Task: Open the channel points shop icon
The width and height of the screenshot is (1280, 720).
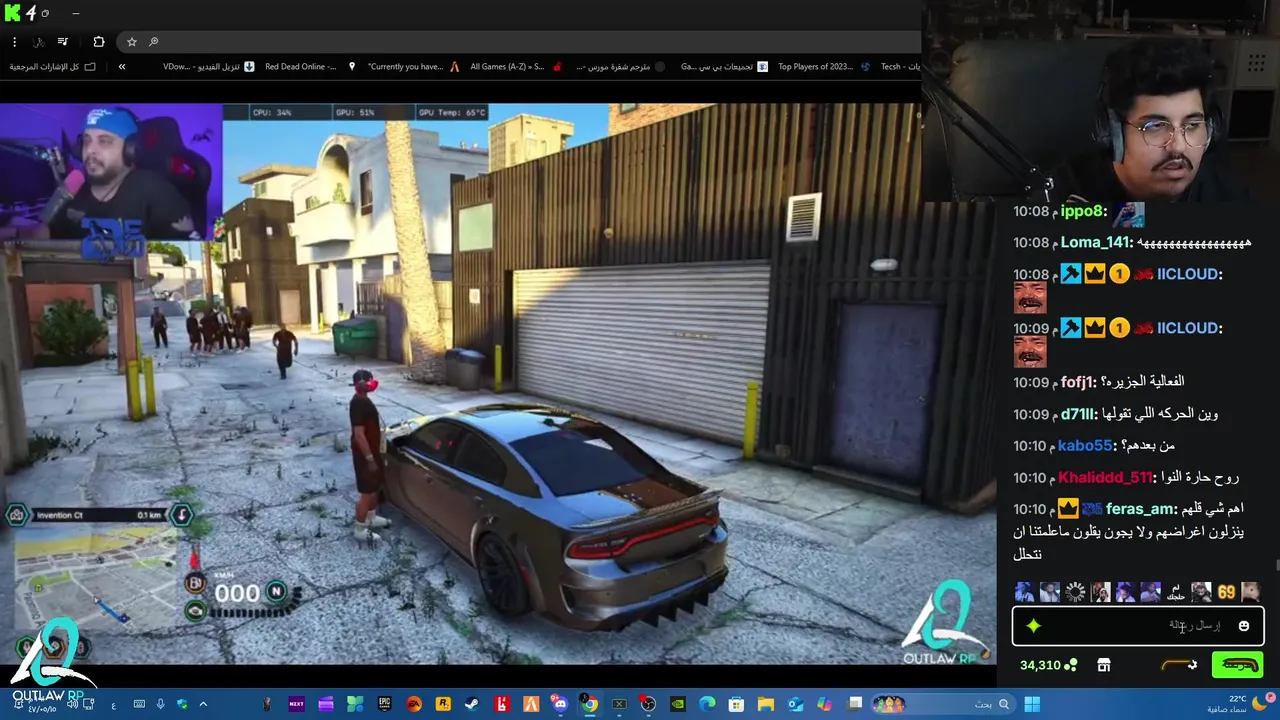Action: tap(1104, 665)
